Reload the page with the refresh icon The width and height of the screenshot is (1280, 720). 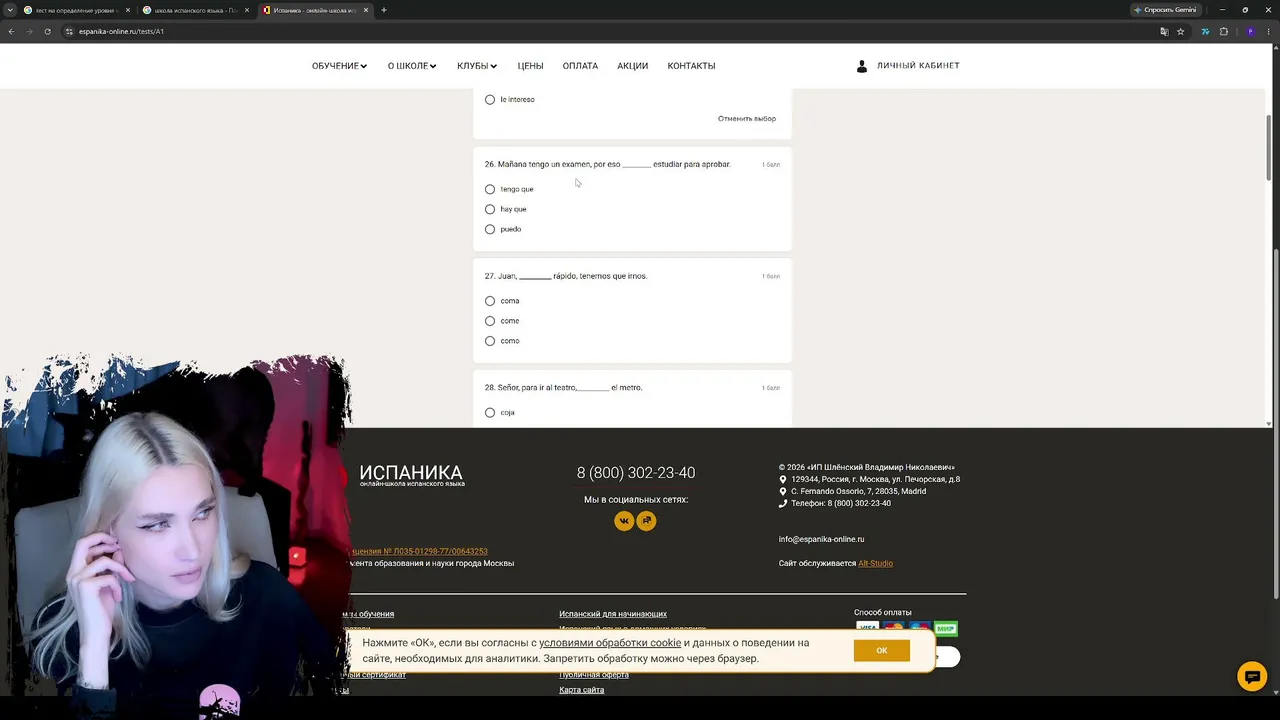point(47,31)
